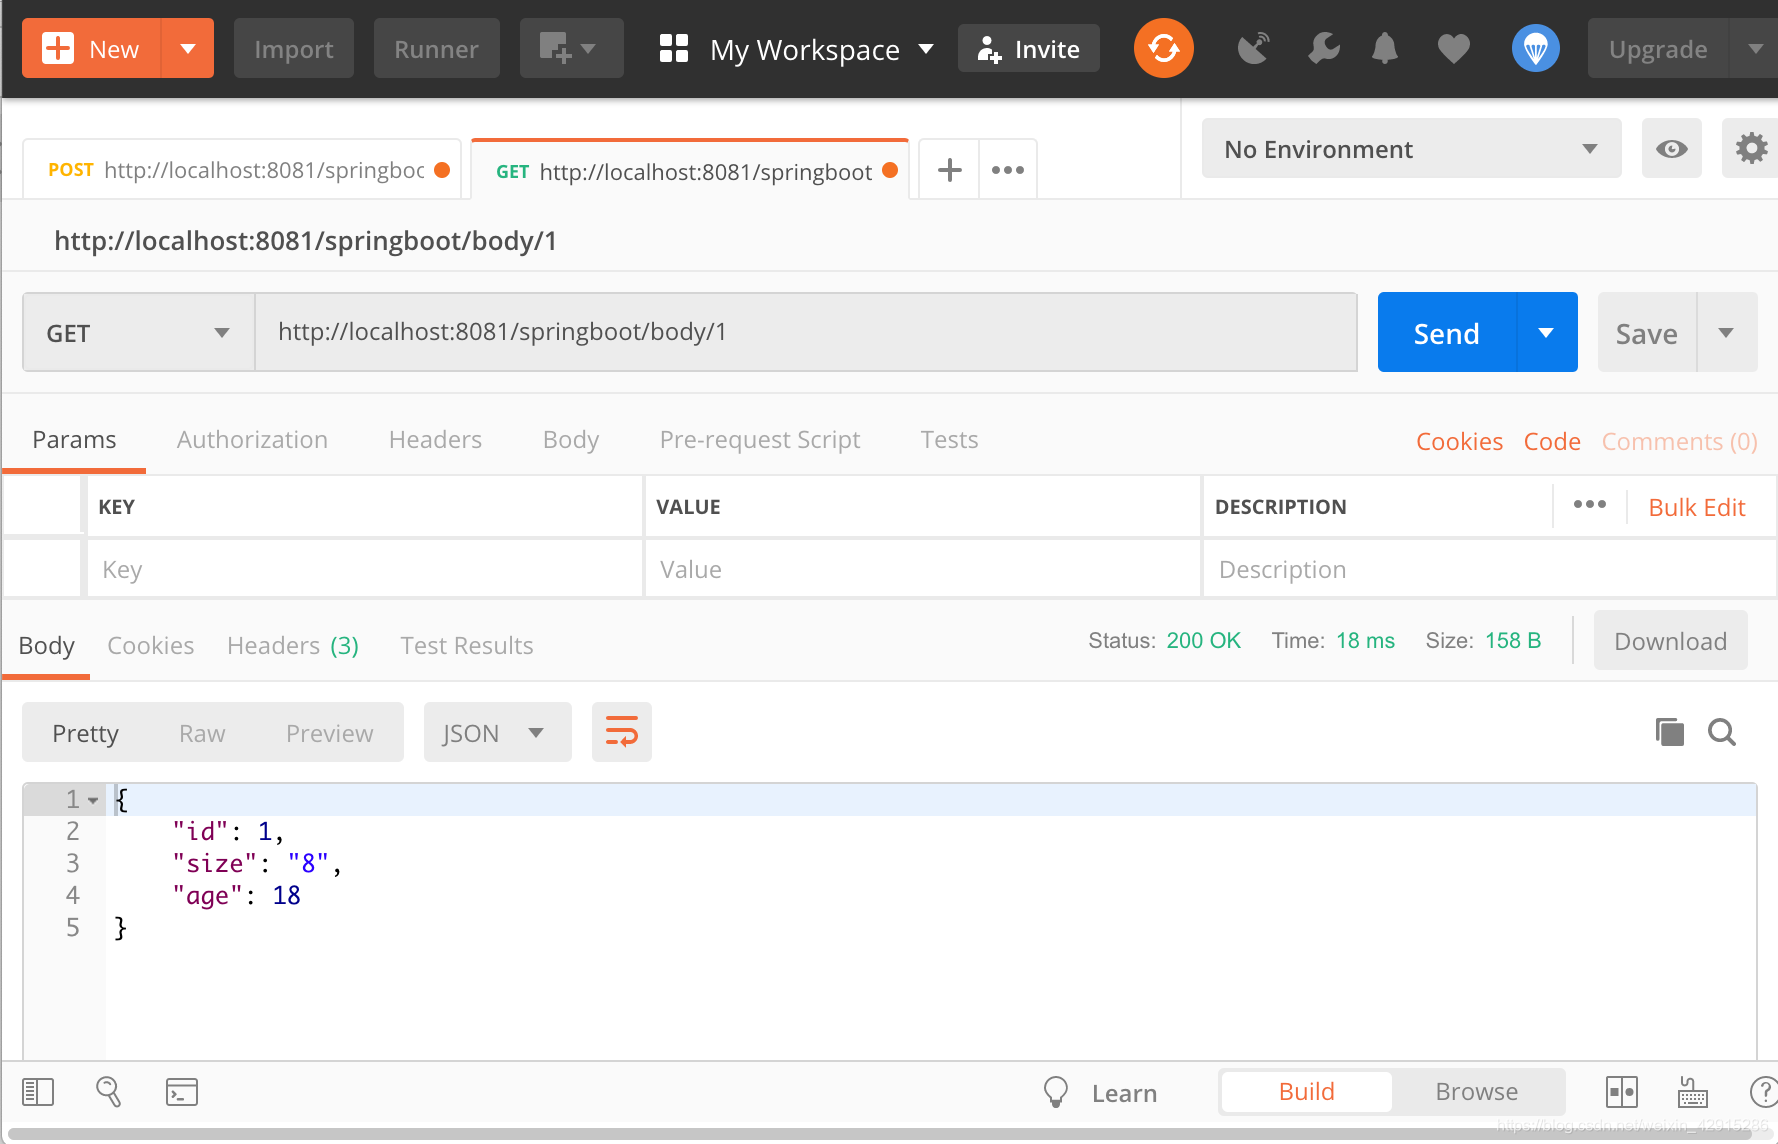Click the Invite button
1778x1144 pixels.
(x=1028, y=48)
